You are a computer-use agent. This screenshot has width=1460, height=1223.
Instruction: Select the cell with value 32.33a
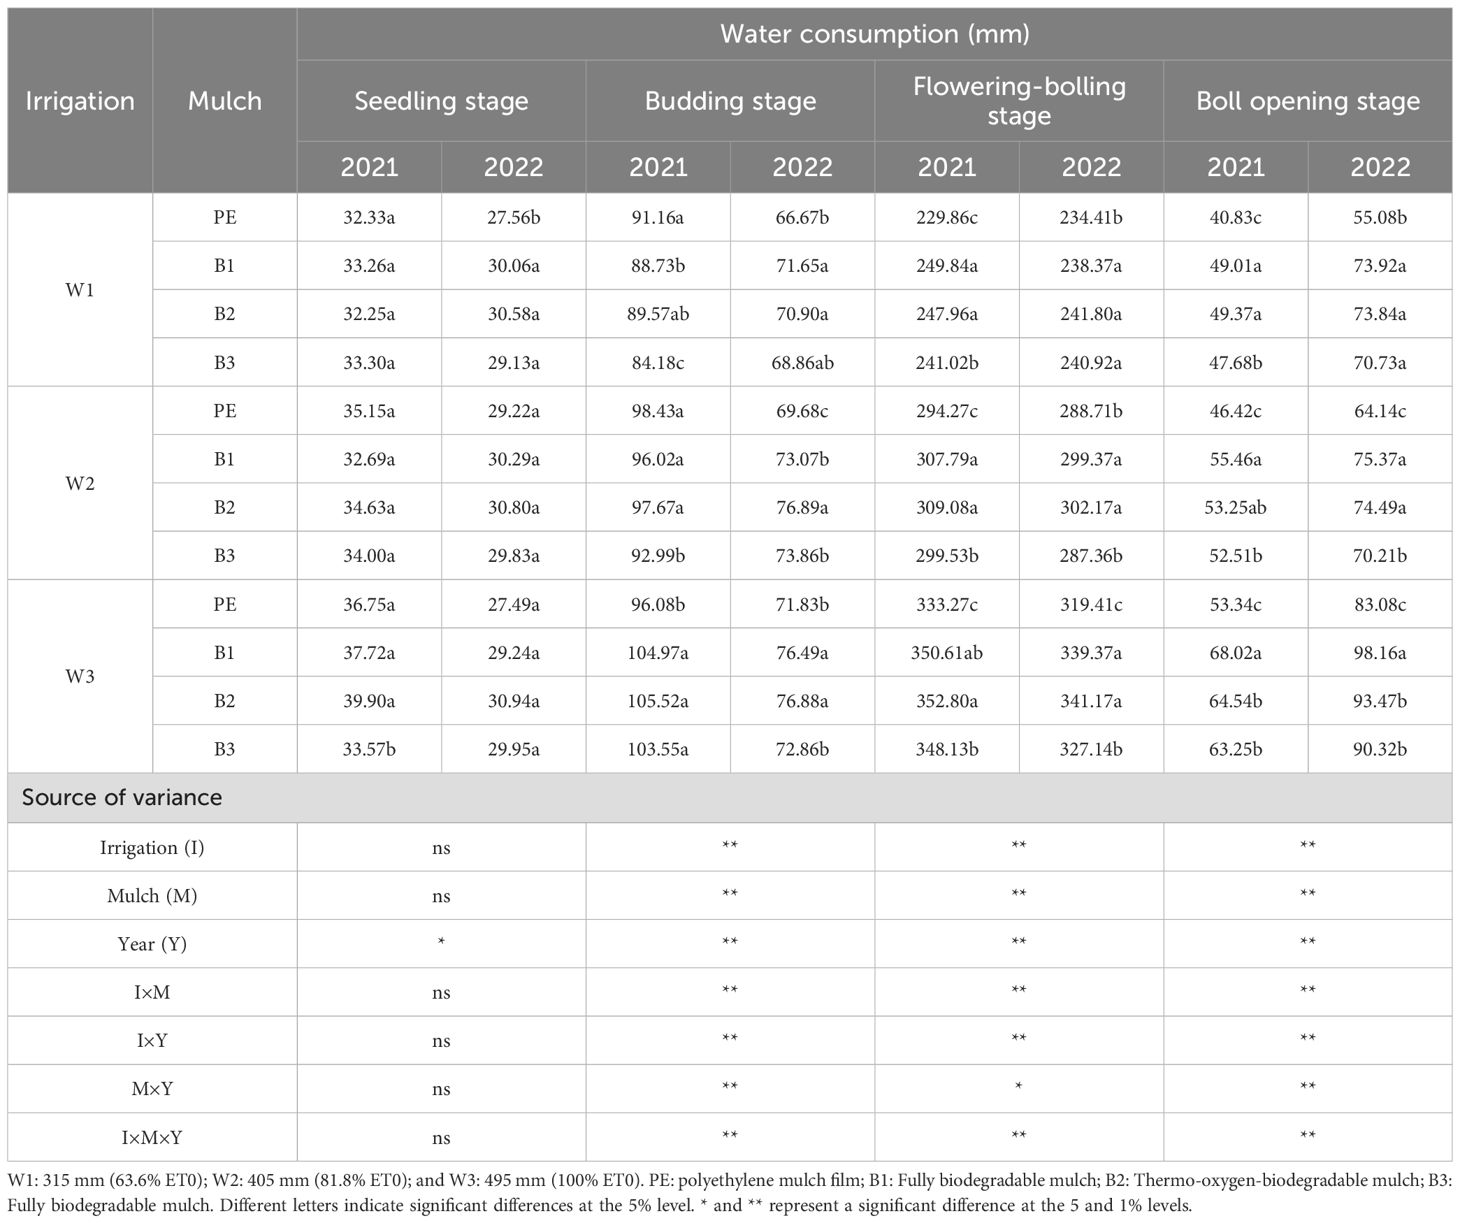pyautogui.click(x=369, y=218)
